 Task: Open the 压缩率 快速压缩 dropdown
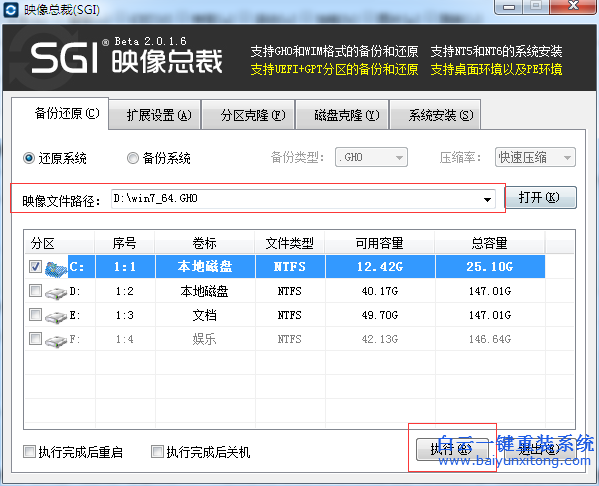coord(535,157)
